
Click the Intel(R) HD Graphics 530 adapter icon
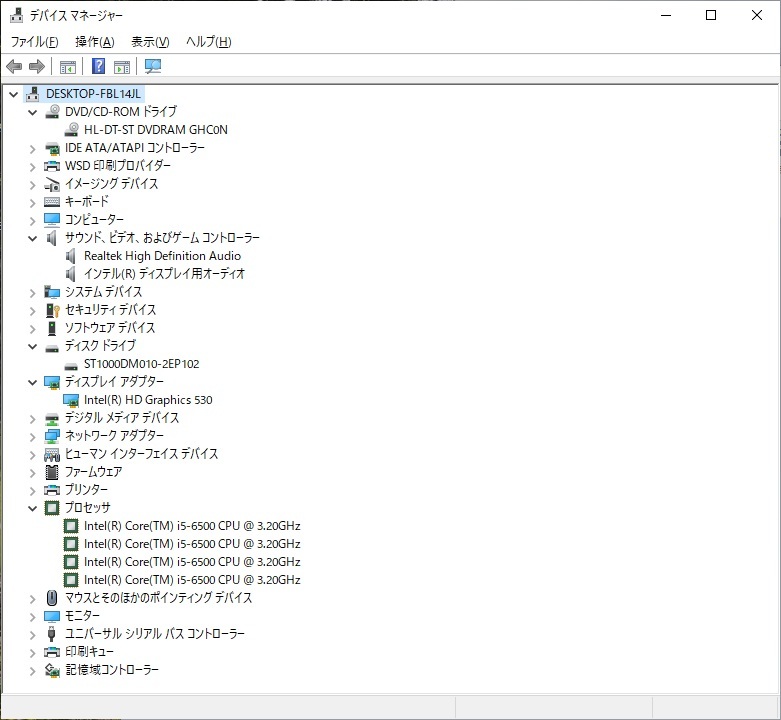71,400
